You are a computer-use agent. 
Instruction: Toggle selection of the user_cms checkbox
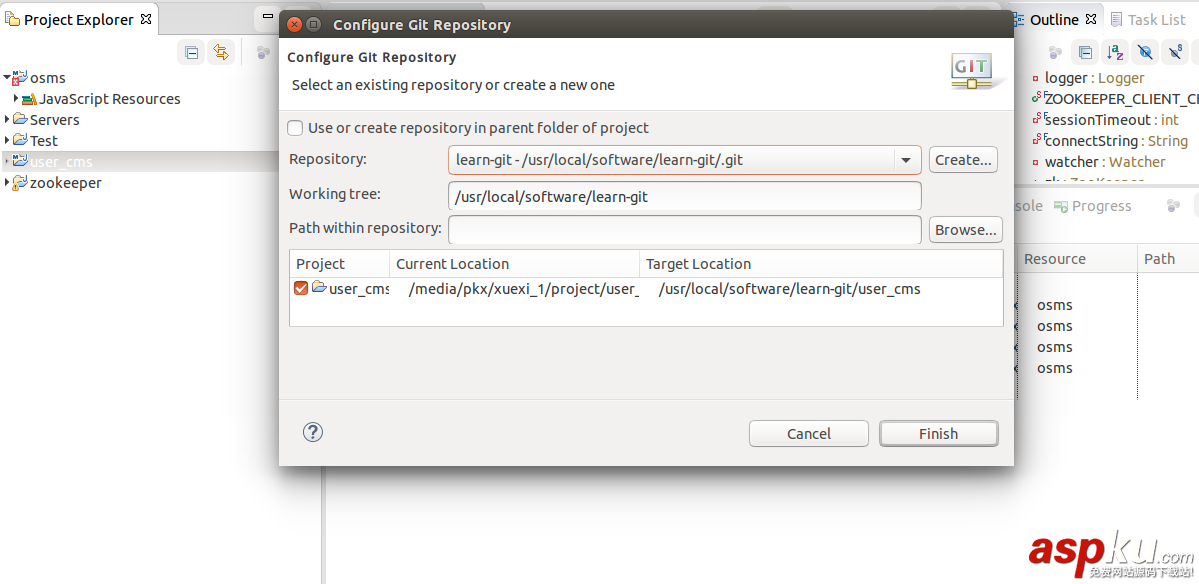click(x=301, y=288)
